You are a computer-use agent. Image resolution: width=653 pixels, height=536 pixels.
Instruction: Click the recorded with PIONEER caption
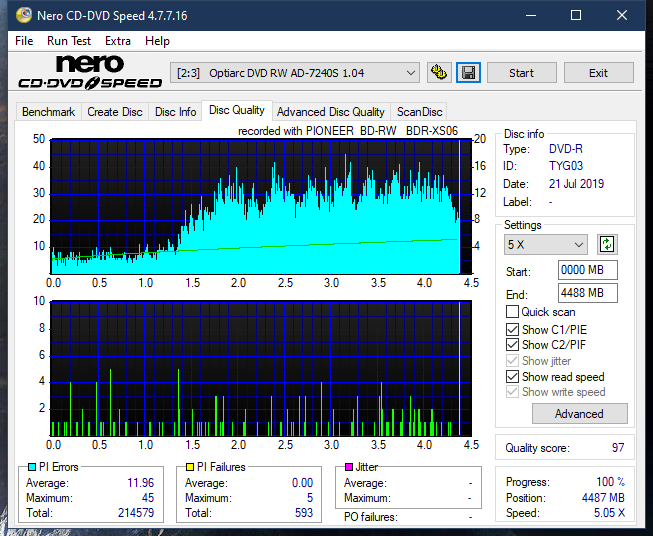[348, 131]
